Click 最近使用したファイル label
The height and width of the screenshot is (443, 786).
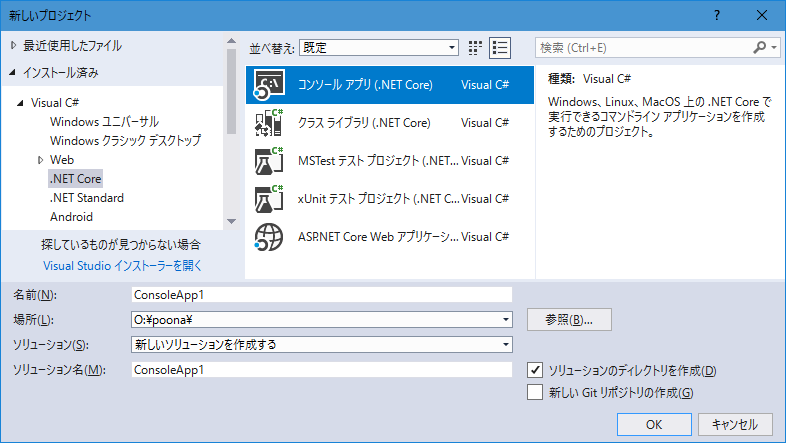(x=72, y=46)
